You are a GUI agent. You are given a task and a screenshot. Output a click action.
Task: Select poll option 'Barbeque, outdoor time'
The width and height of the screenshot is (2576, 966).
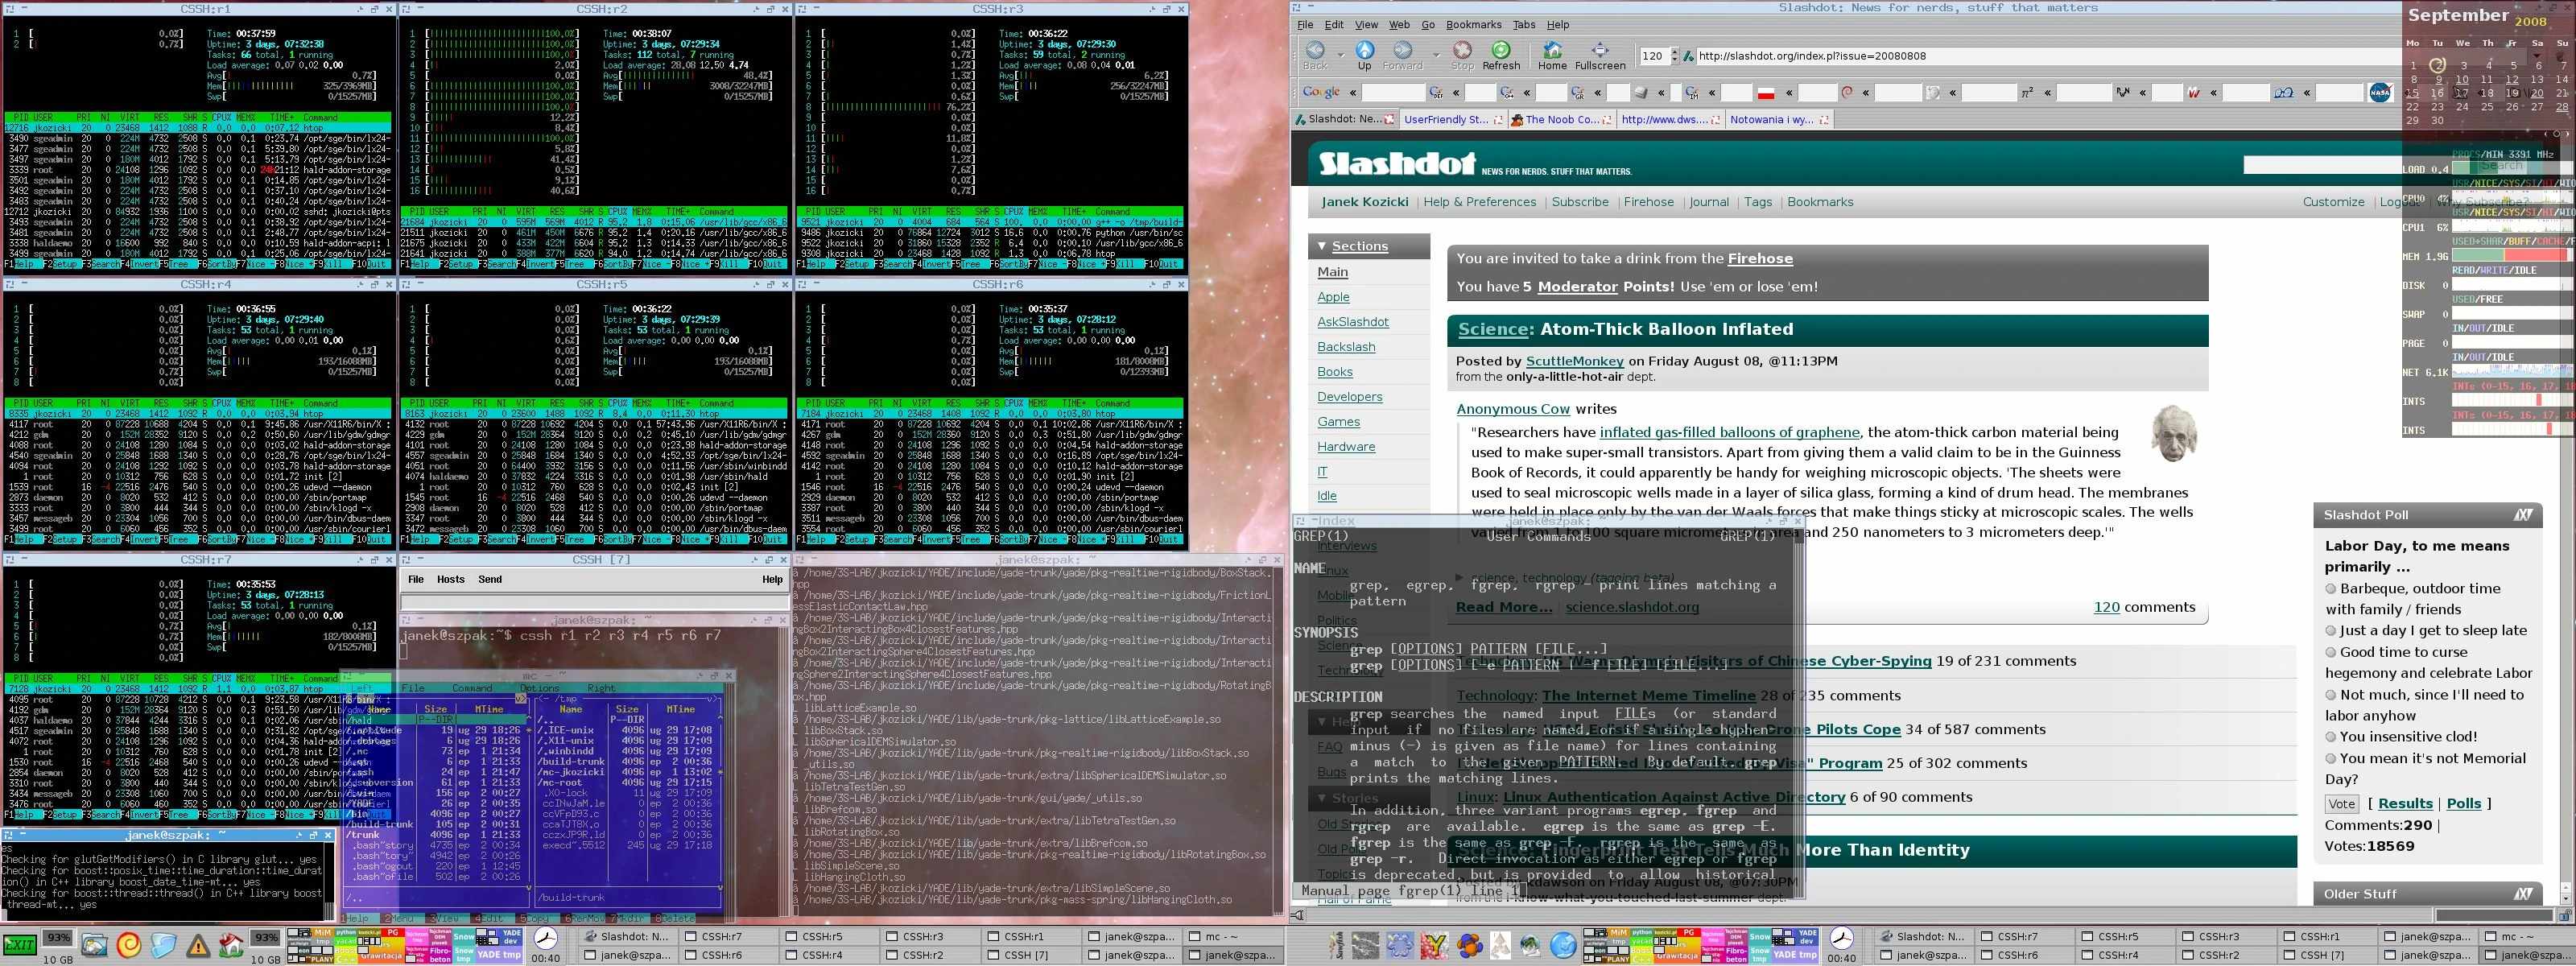[x=2331, y=589]
